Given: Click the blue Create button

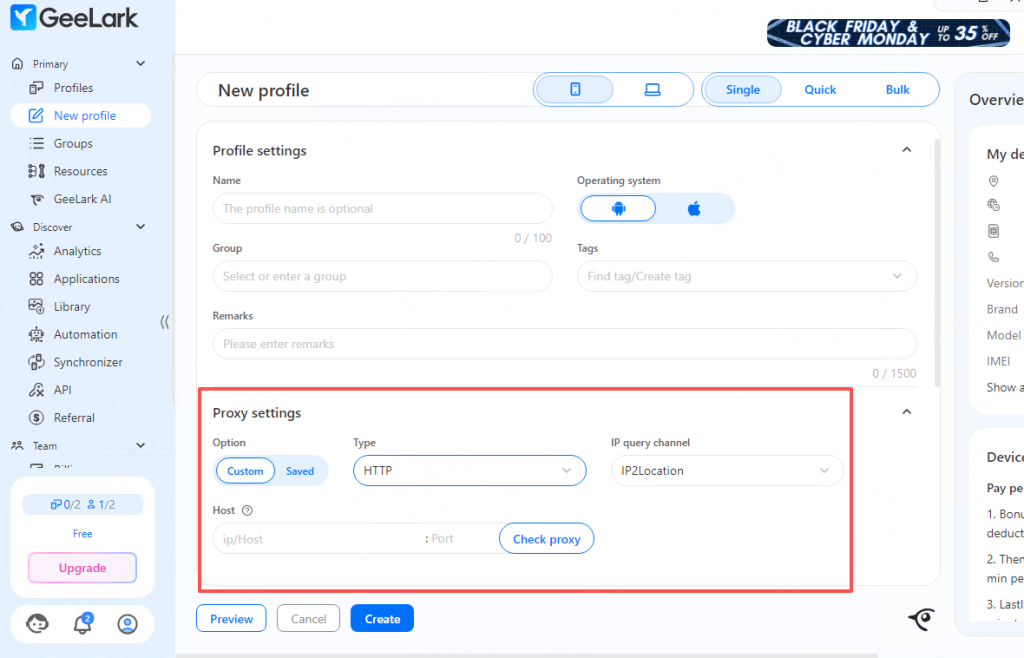Looking at the screenshot, I should click(382, 619).
